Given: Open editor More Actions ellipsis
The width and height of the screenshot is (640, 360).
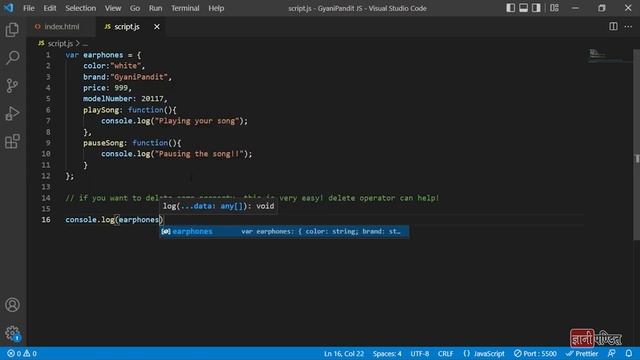Looking at the screenshot, I should 628,27.
